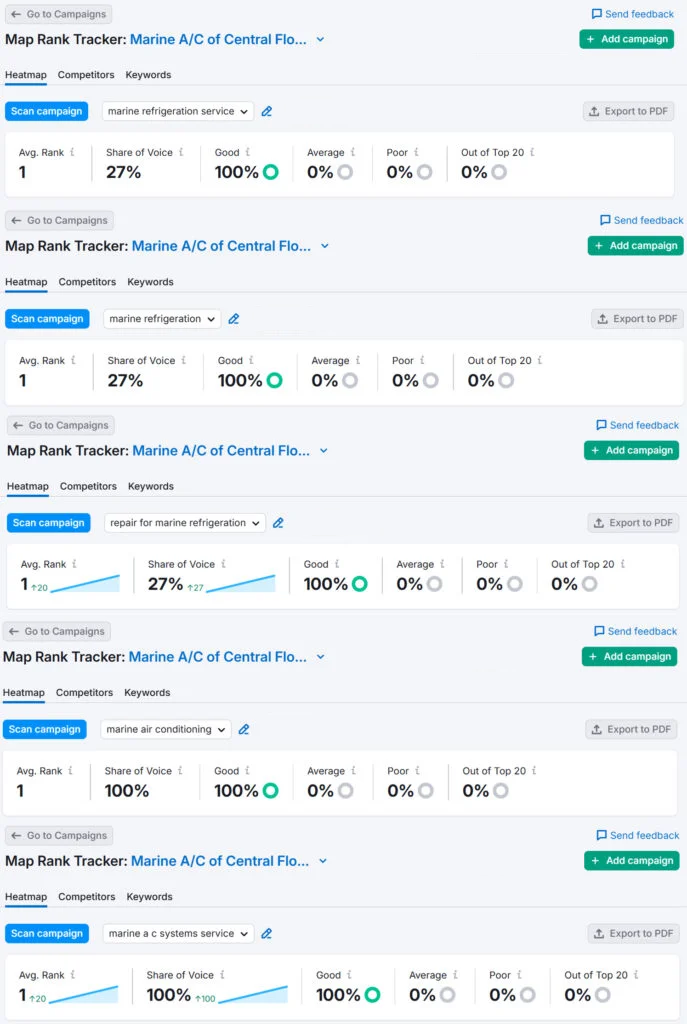Click speech bubble icon on topmost Send feedback
Screen dimensions: 687x1024
click(597, 15)
